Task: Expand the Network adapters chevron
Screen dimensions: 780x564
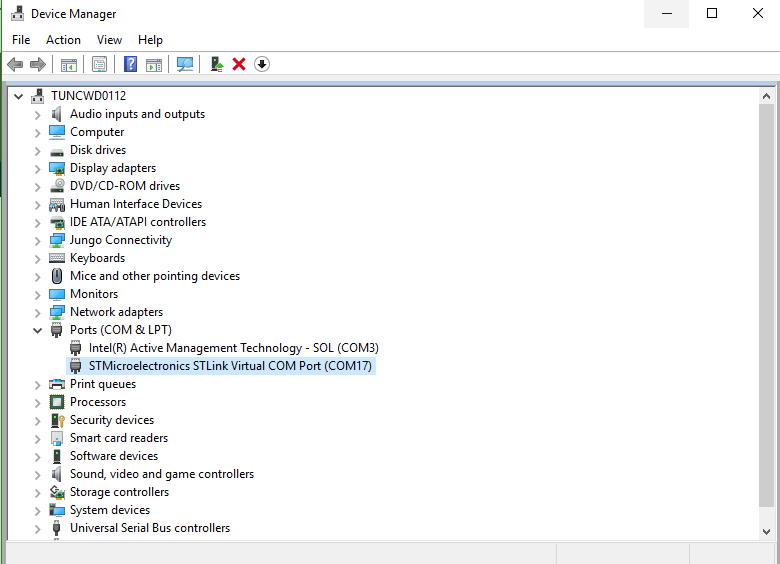Action: tap(37, 312)
